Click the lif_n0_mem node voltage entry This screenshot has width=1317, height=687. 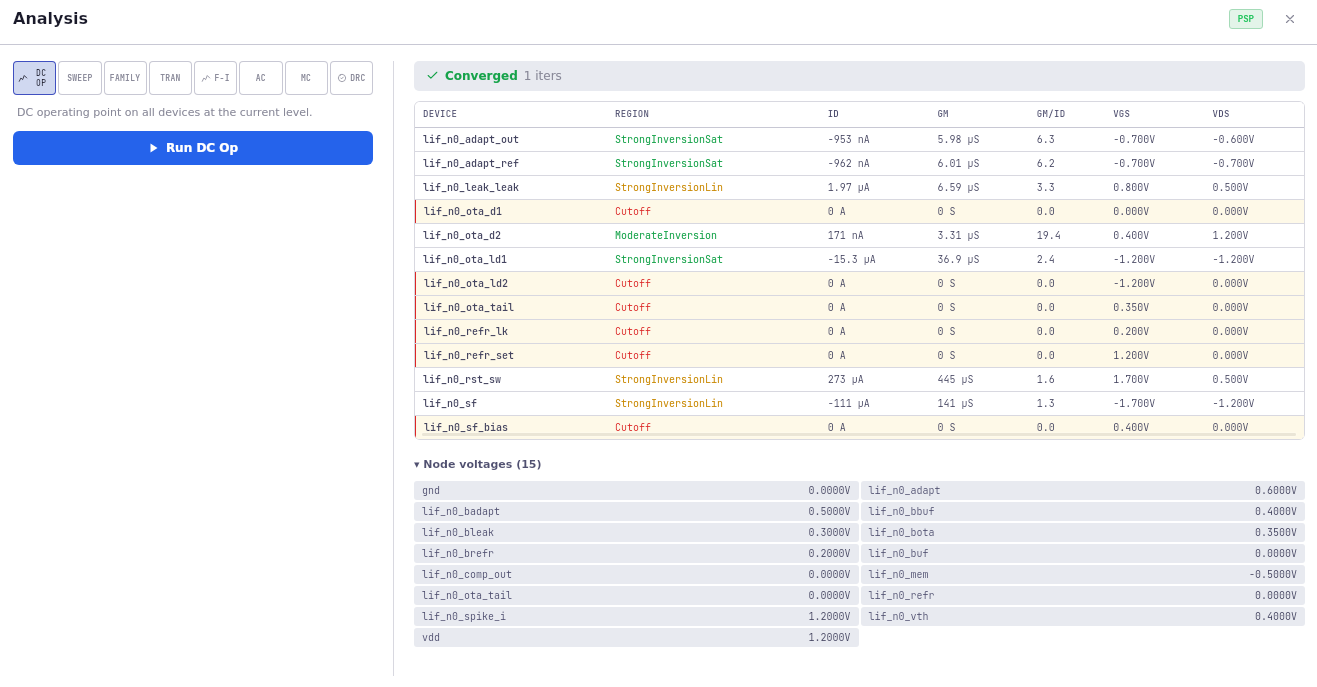pyautogui.click(x=1082, y=575)
